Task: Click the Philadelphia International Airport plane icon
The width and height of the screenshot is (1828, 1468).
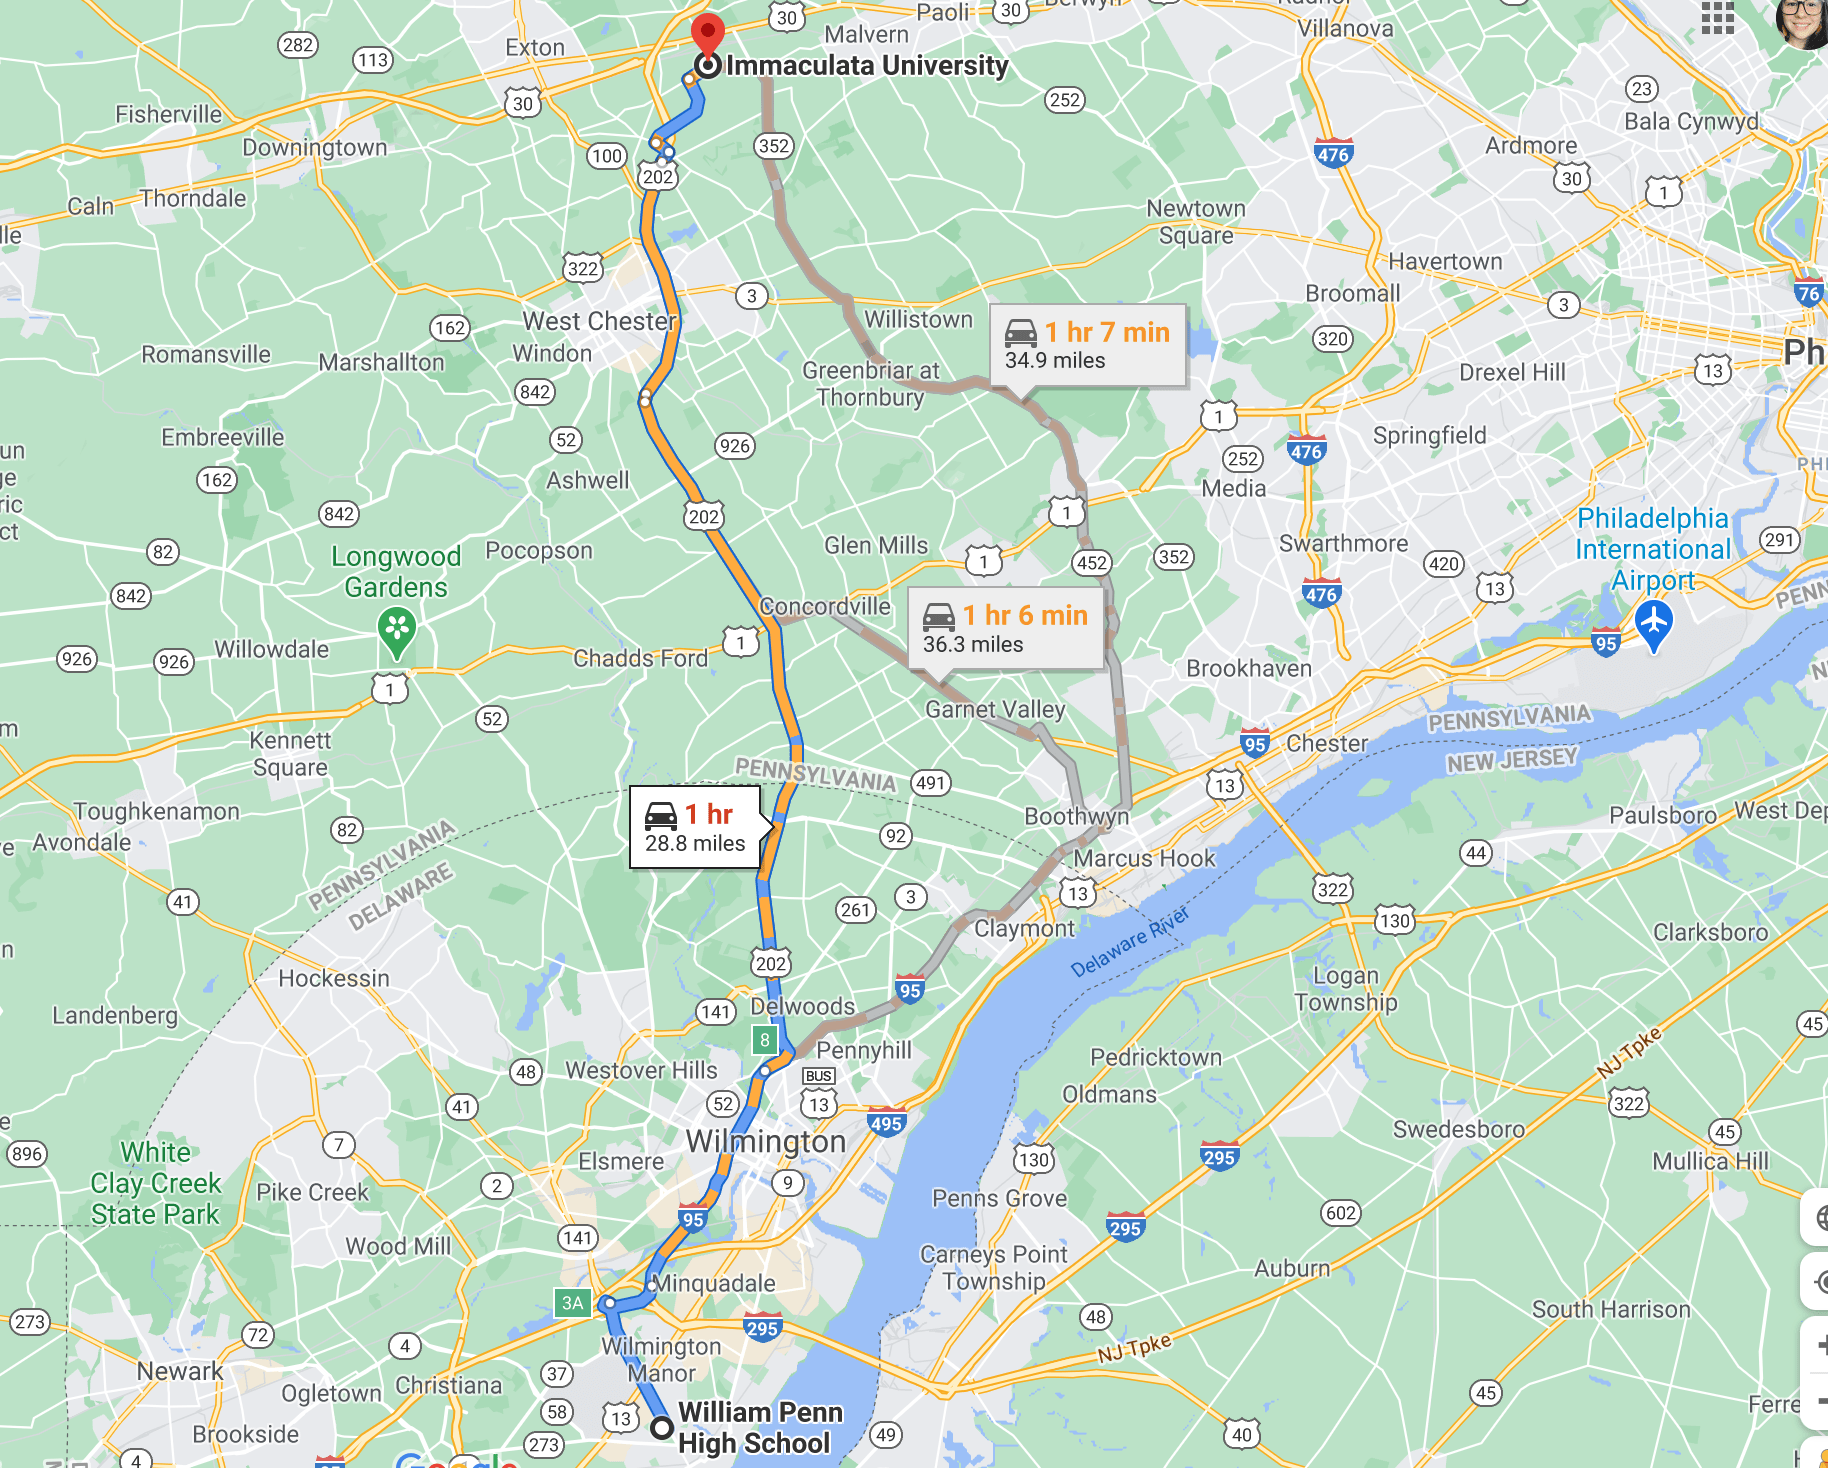Action: tap(1654, 626)
